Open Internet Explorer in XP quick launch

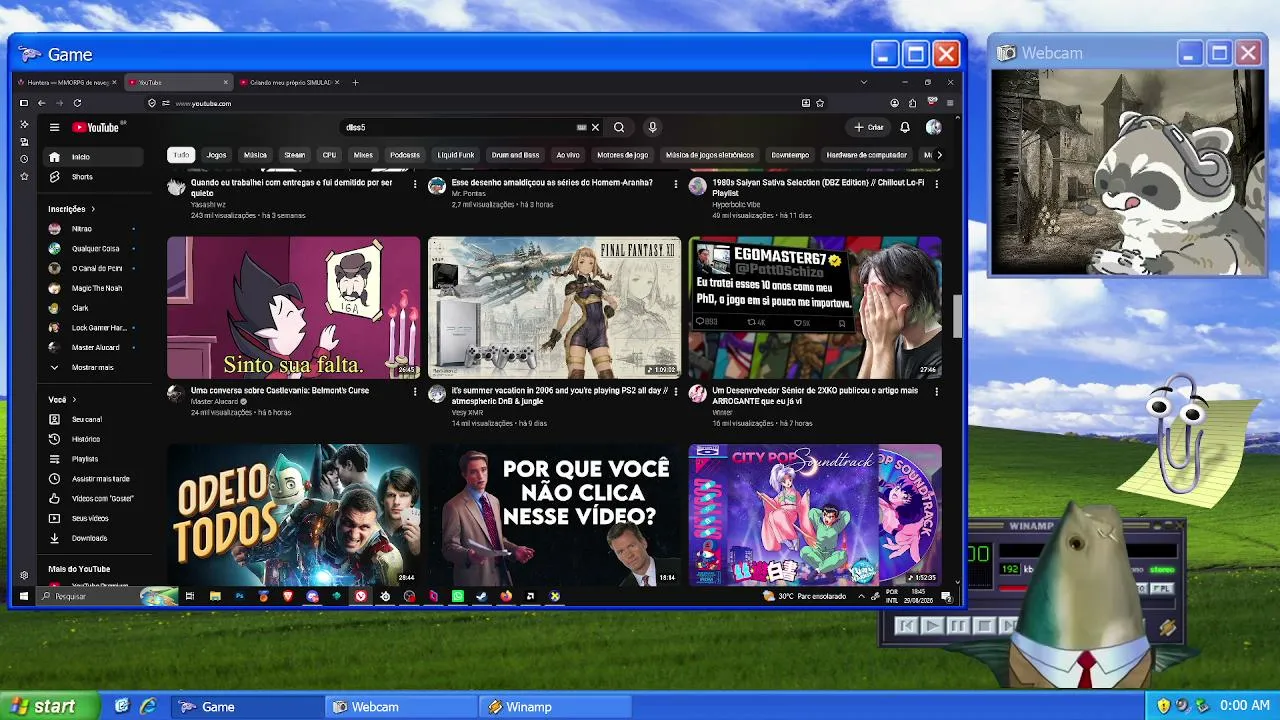coord(148,706)
